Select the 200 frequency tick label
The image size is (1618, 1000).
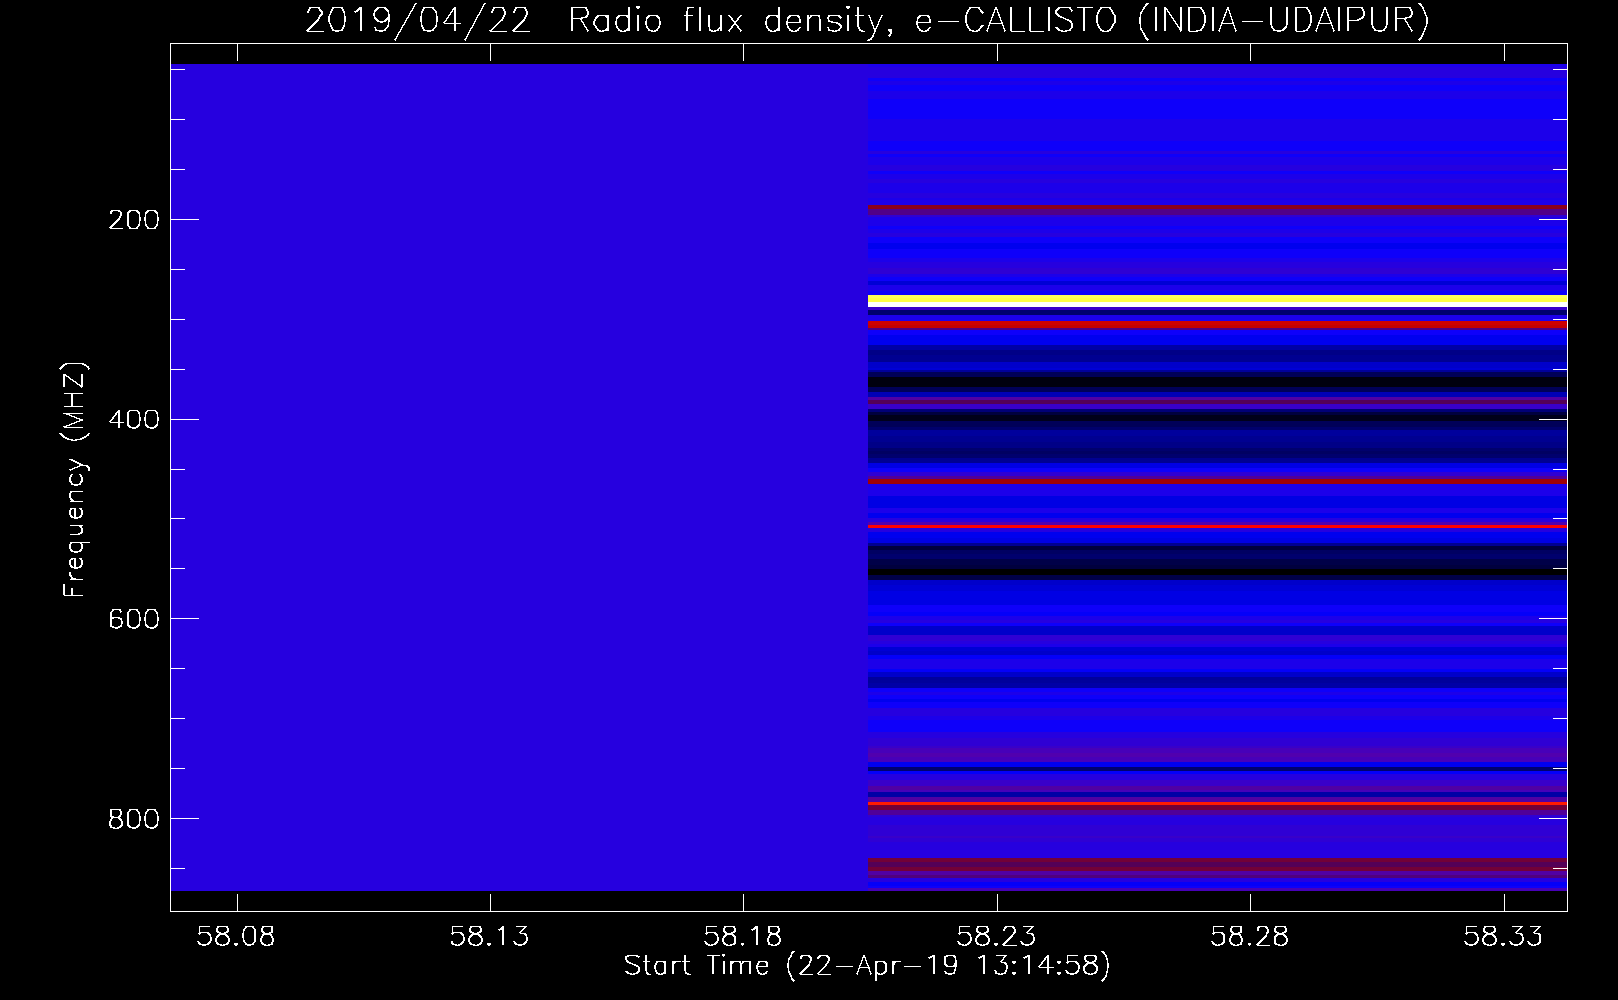133,220
